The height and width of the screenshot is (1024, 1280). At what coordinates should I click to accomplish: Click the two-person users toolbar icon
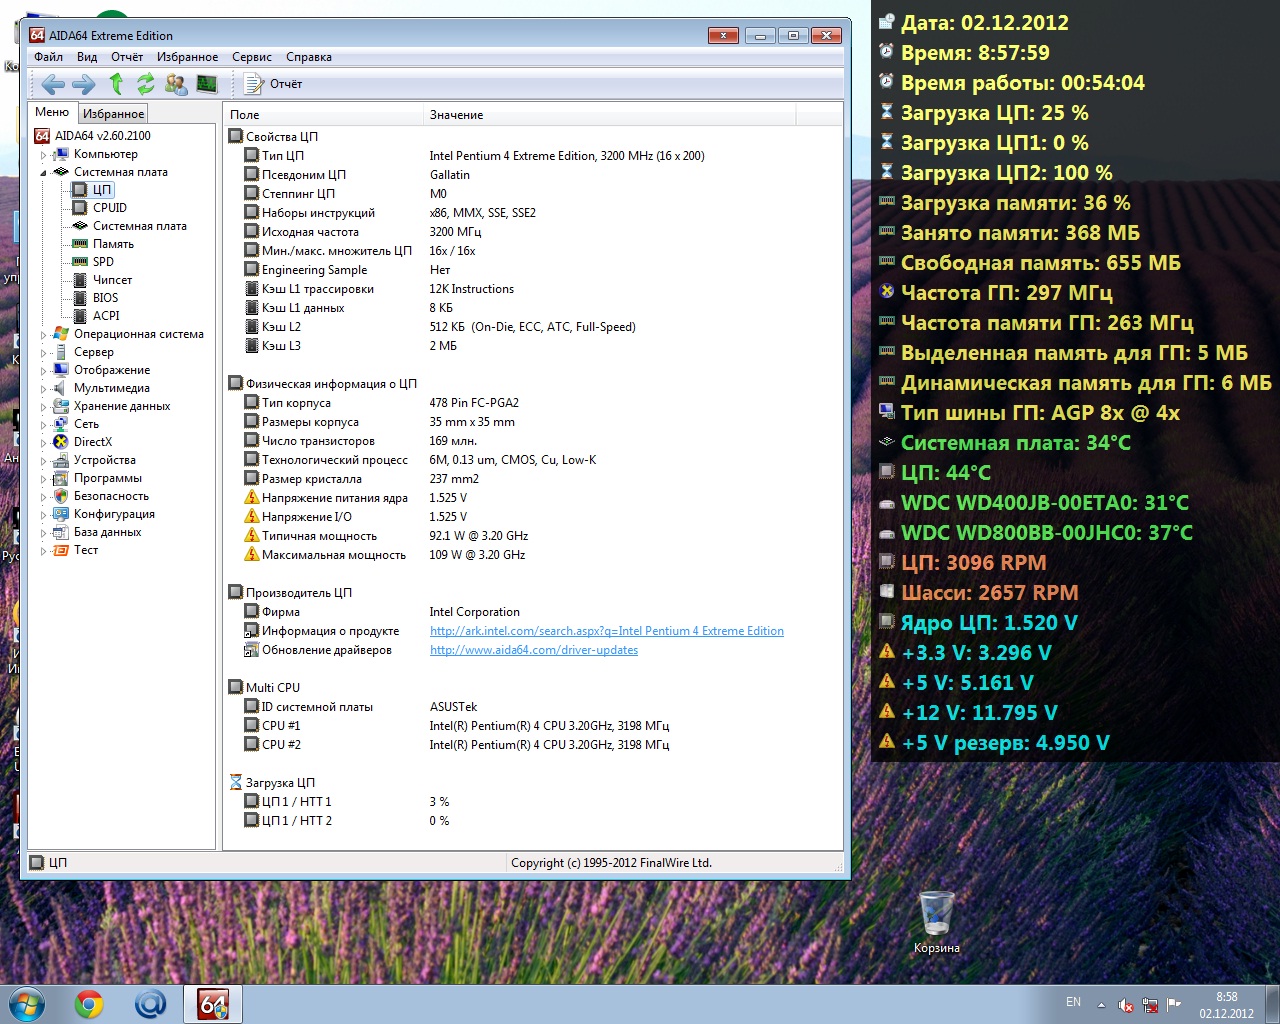click(x=176, y=84)
